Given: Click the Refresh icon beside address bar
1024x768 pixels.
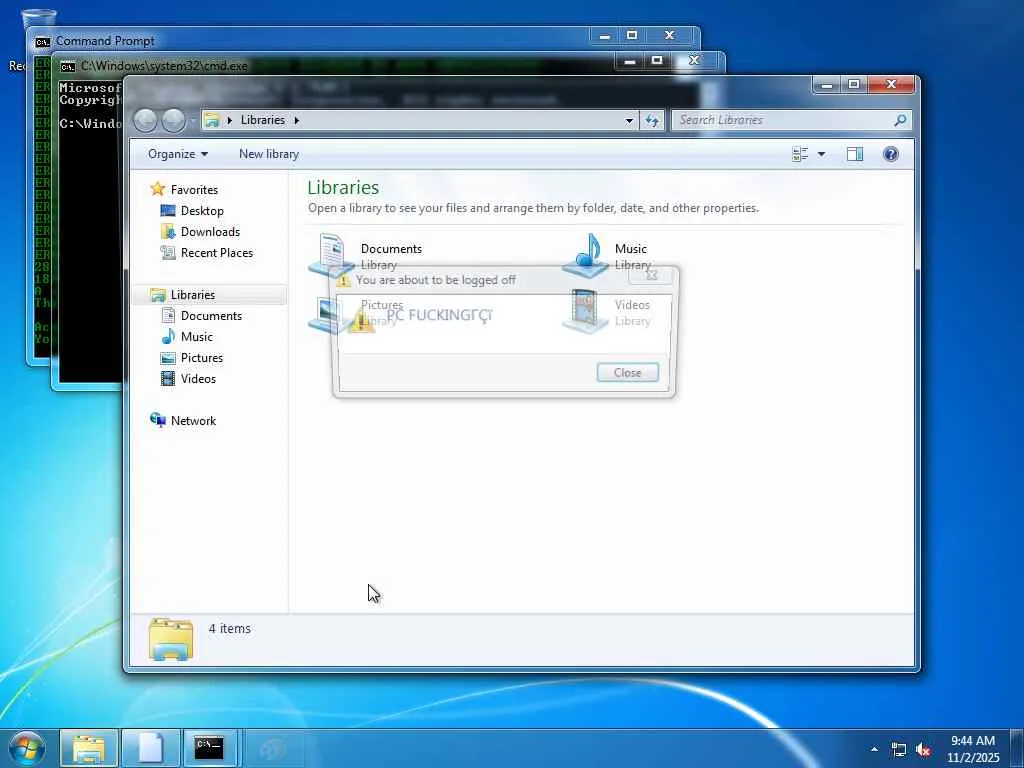Looking at the screenshot, I should (652, 120).
